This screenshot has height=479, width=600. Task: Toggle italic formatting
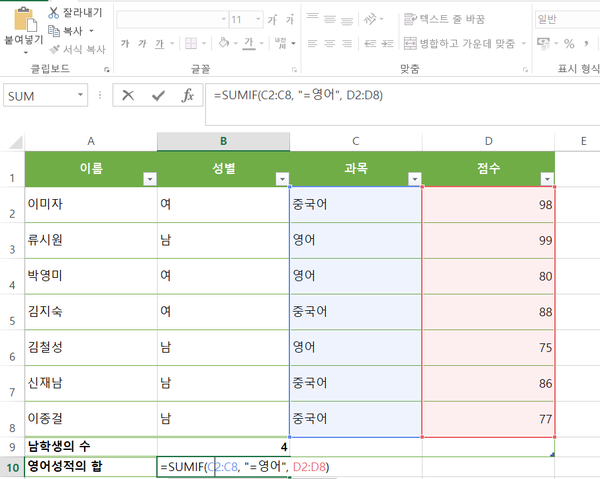[x=142, y=44]
